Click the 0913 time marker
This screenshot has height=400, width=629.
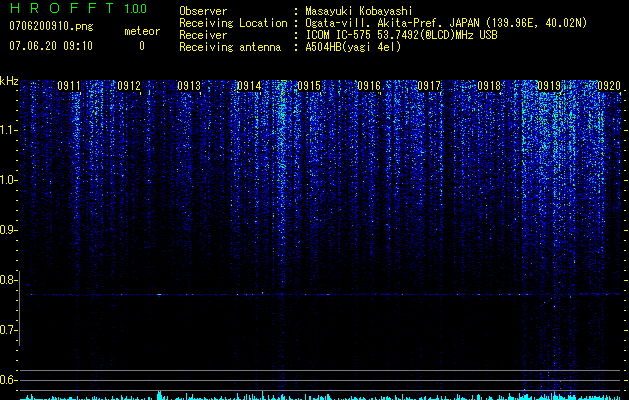tap(189, 86)
